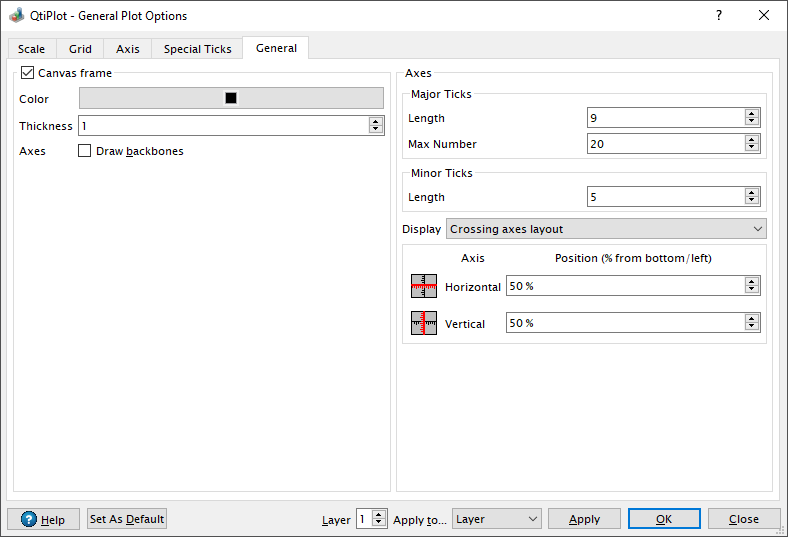
Task: Click the title bar context help question mark
Action: click(719, 15)
